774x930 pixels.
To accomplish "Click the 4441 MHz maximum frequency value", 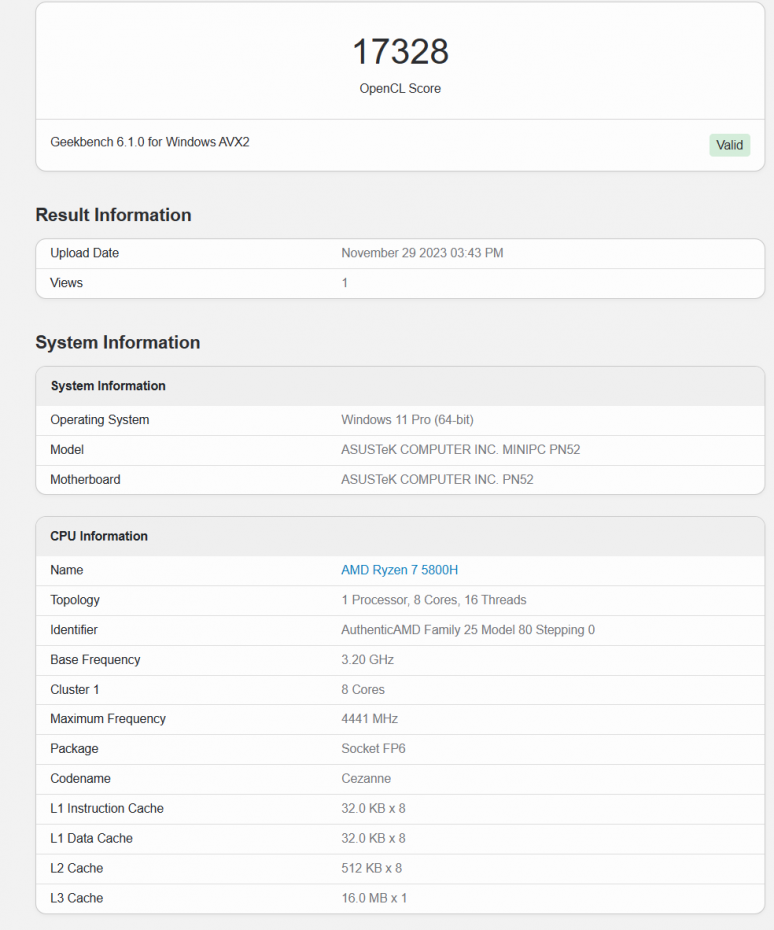I will click(x=369, y=719).
